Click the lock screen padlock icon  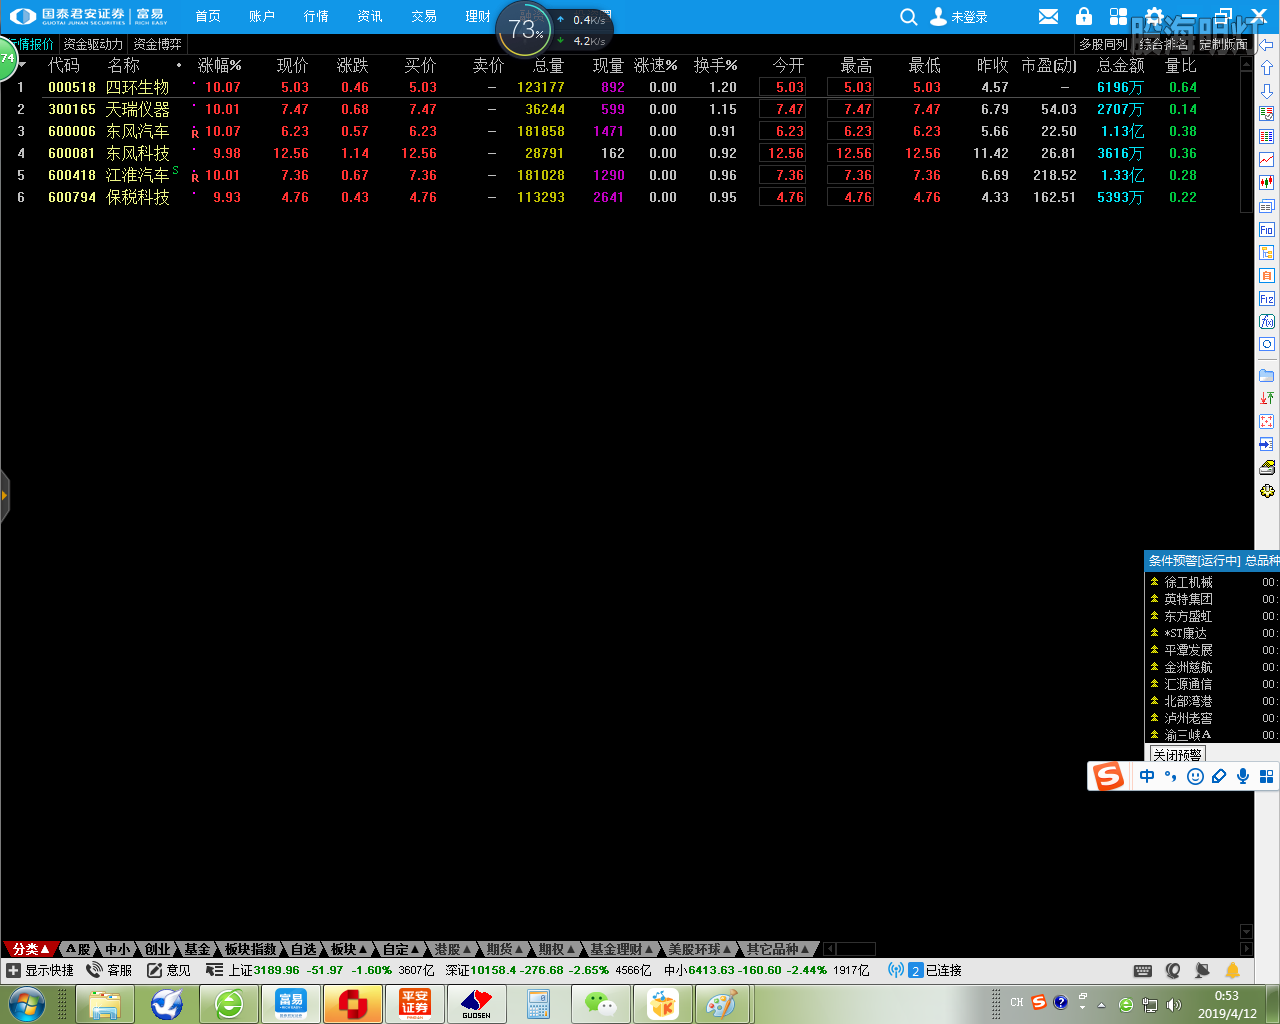point(1084,16)
